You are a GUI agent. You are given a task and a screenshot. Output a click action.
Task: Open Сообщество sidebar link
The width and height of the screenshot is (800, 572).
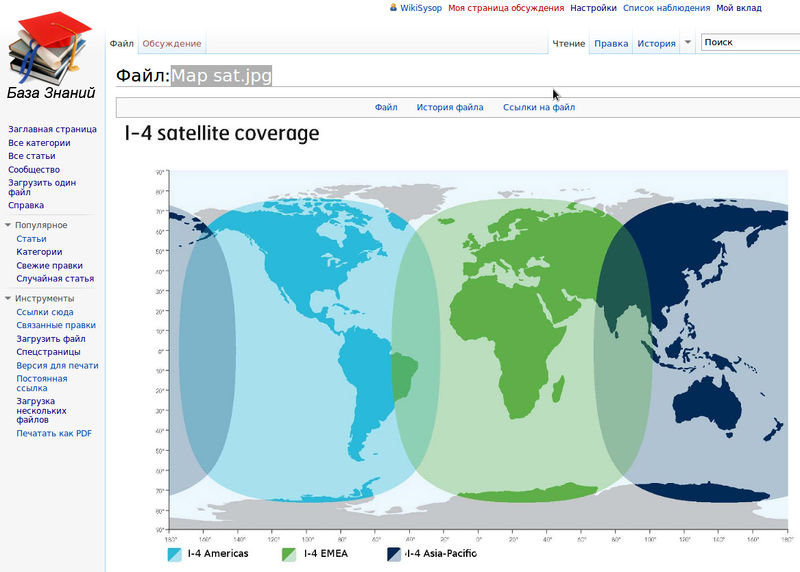[x=34, y=169]
